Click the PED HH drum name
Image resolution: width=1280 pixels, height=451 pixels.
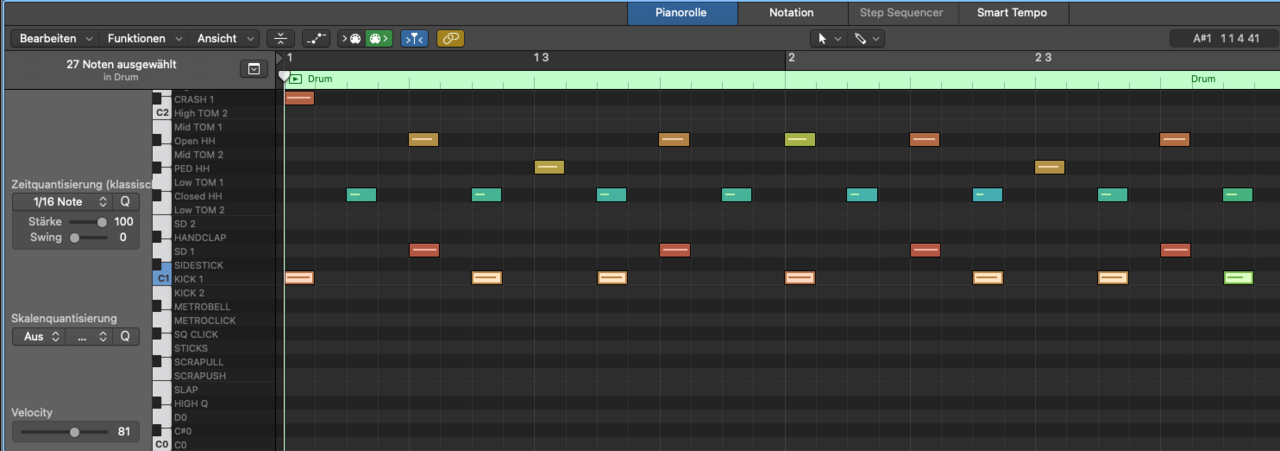(x=190, y=168)
